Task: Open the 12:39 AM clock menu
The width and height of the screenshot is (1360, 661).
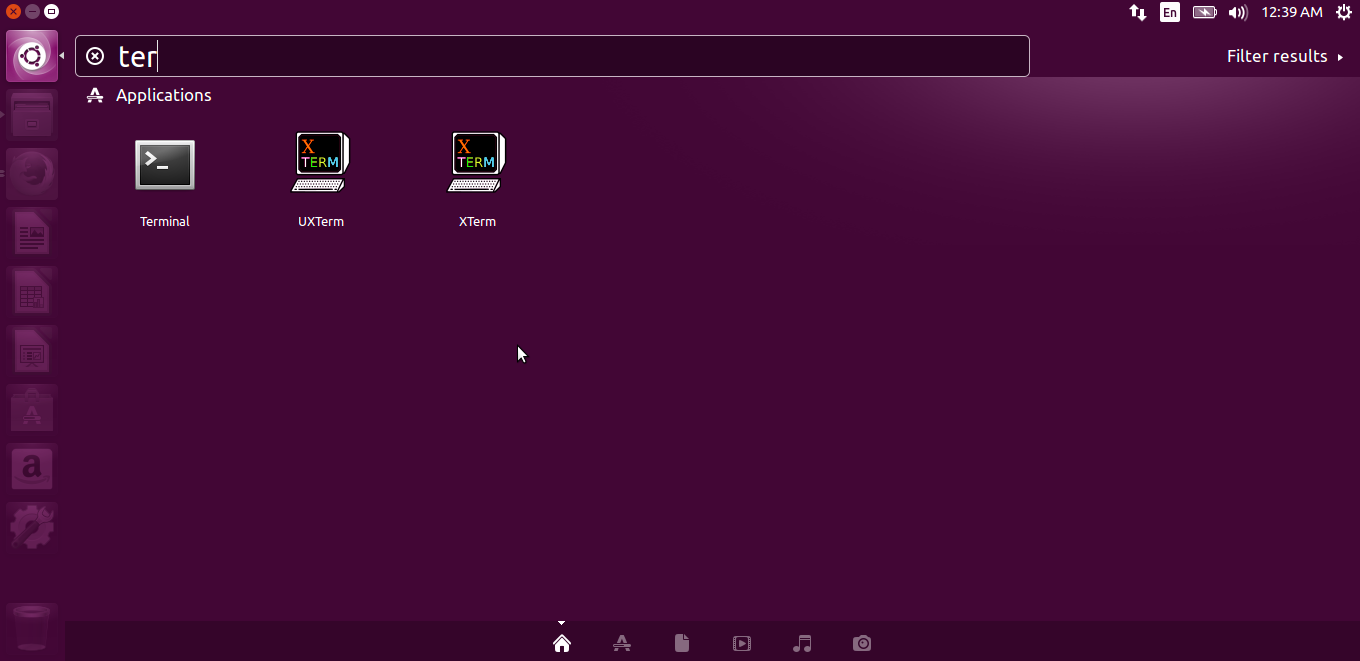Action: coord(1292,12)
